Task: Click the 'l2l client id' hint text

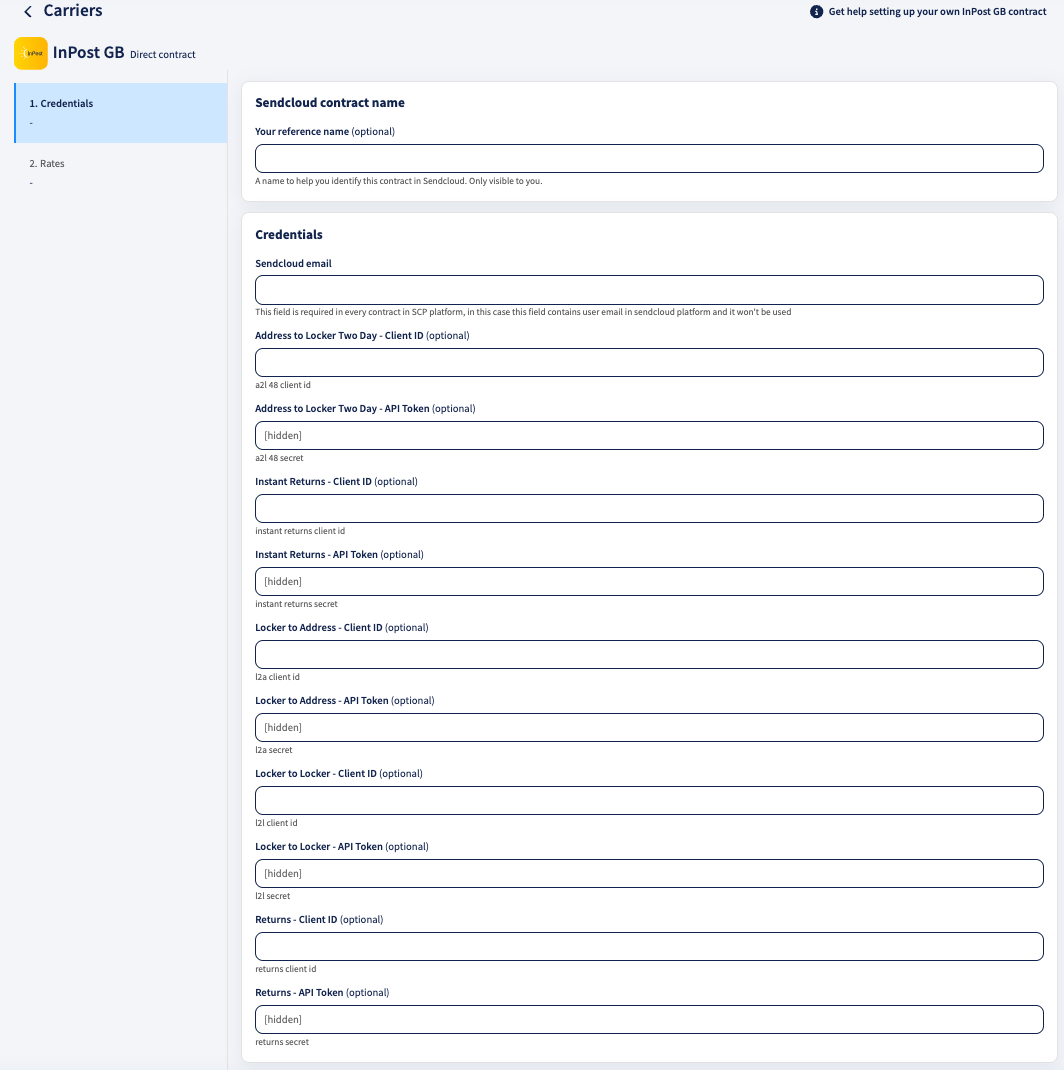Action: [276, 823]
